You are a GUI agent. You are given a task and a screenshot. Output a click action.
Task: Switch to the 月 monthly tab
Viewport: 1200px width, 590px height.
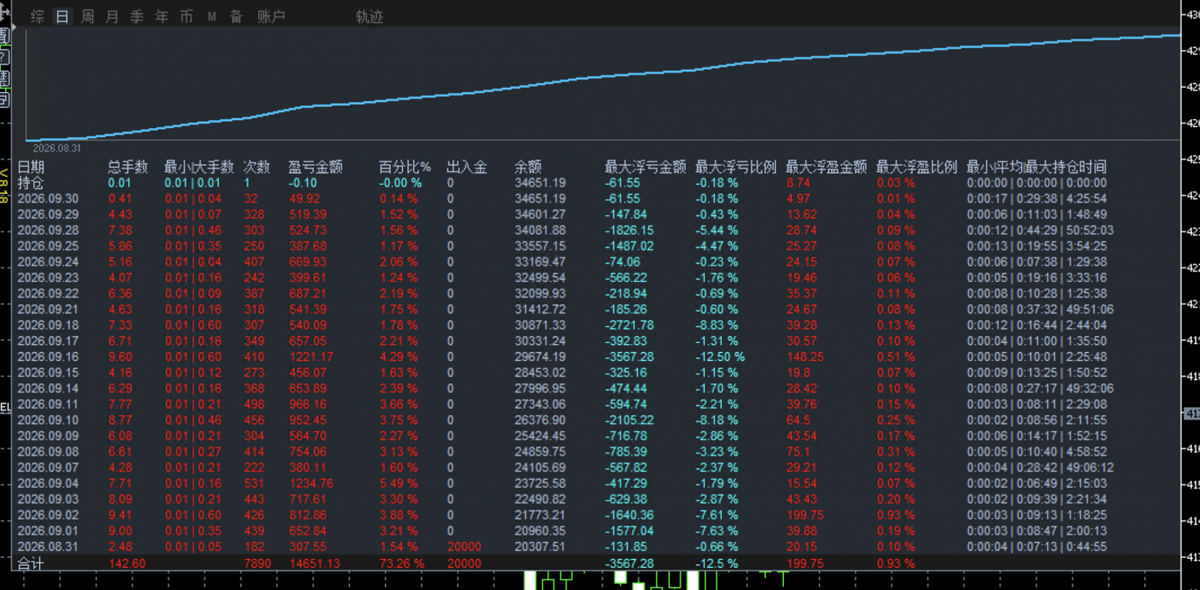coord(112,17)
